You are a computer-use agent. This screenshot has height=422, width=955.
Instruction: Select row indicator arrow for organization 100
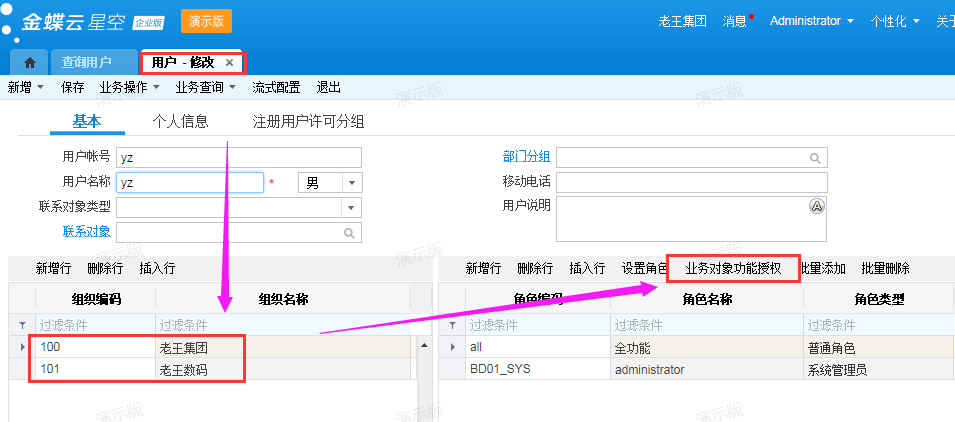tap(23, 347)
